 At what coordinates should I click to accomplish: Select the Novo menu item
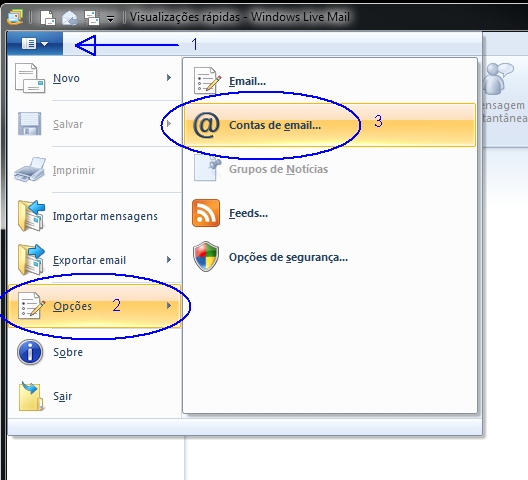point(94,78)
